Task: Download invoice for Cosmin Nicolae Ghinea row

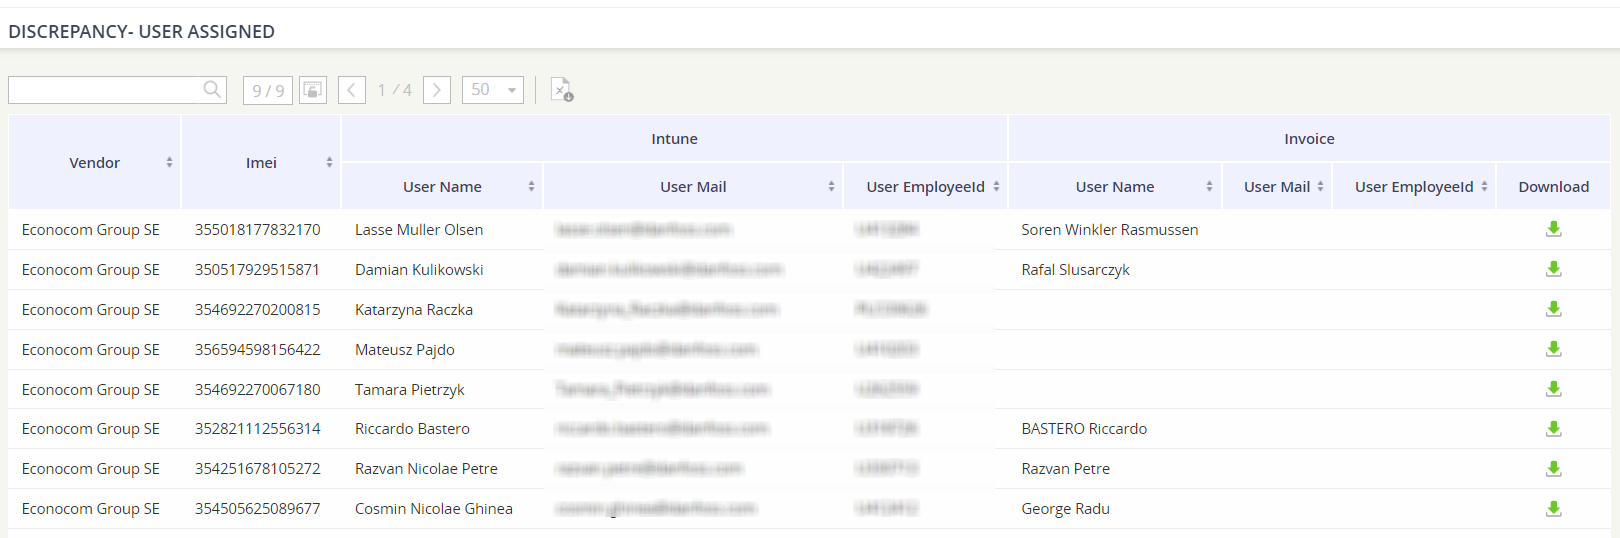Action: [x=1554, y=508]
